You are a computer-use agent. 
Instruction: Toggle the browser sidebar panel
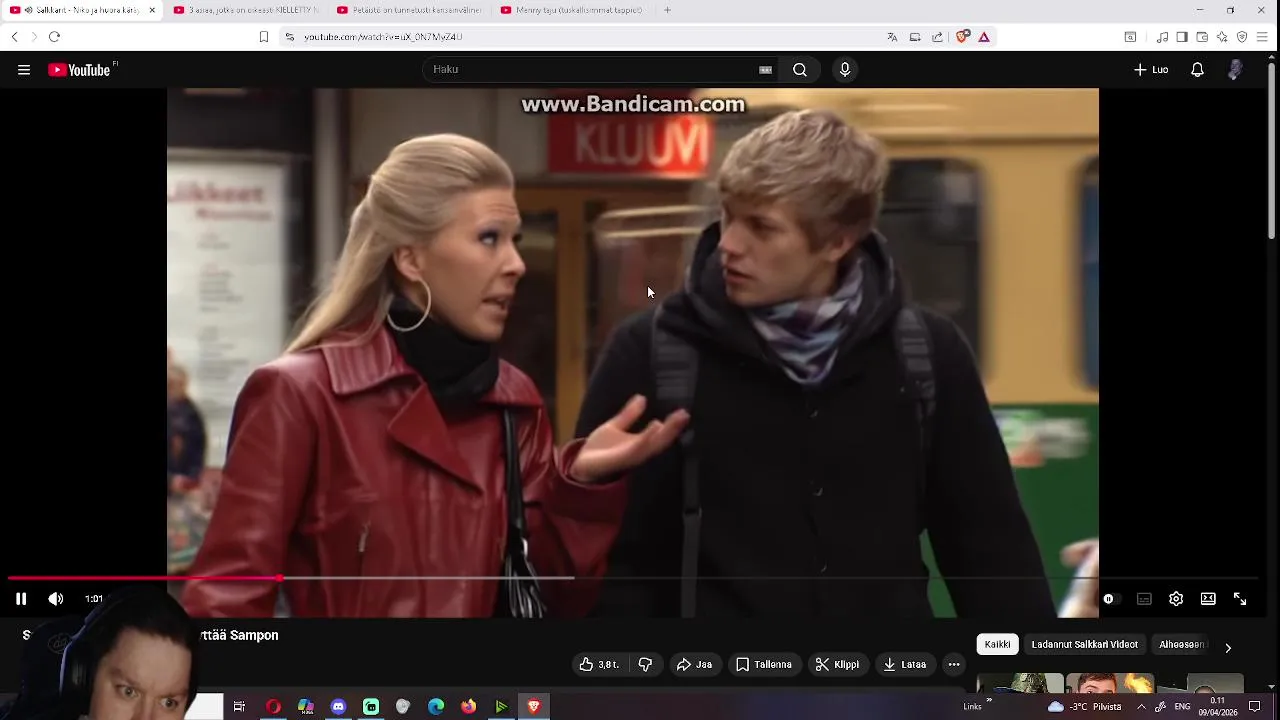(x=1182, y=37)
